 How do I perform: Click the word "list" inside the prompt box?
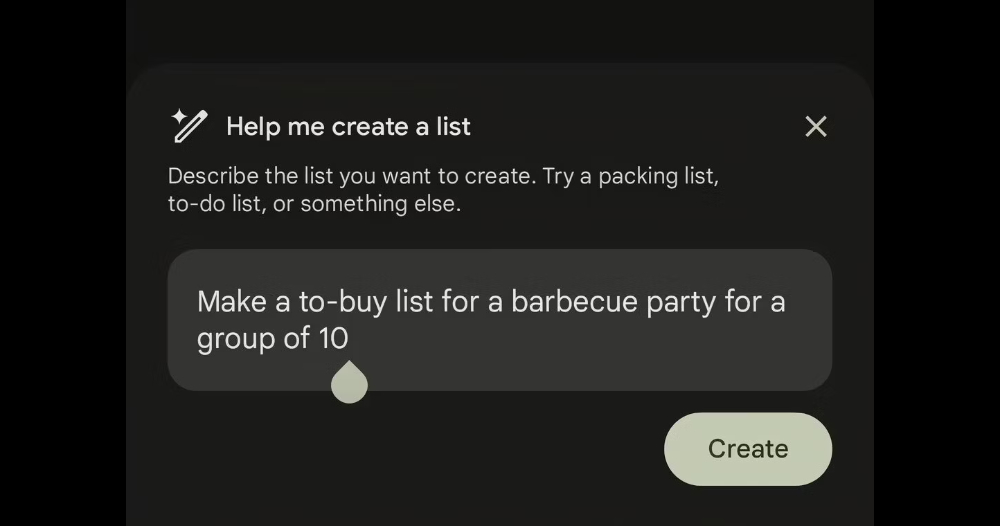[x=414, y=301]
